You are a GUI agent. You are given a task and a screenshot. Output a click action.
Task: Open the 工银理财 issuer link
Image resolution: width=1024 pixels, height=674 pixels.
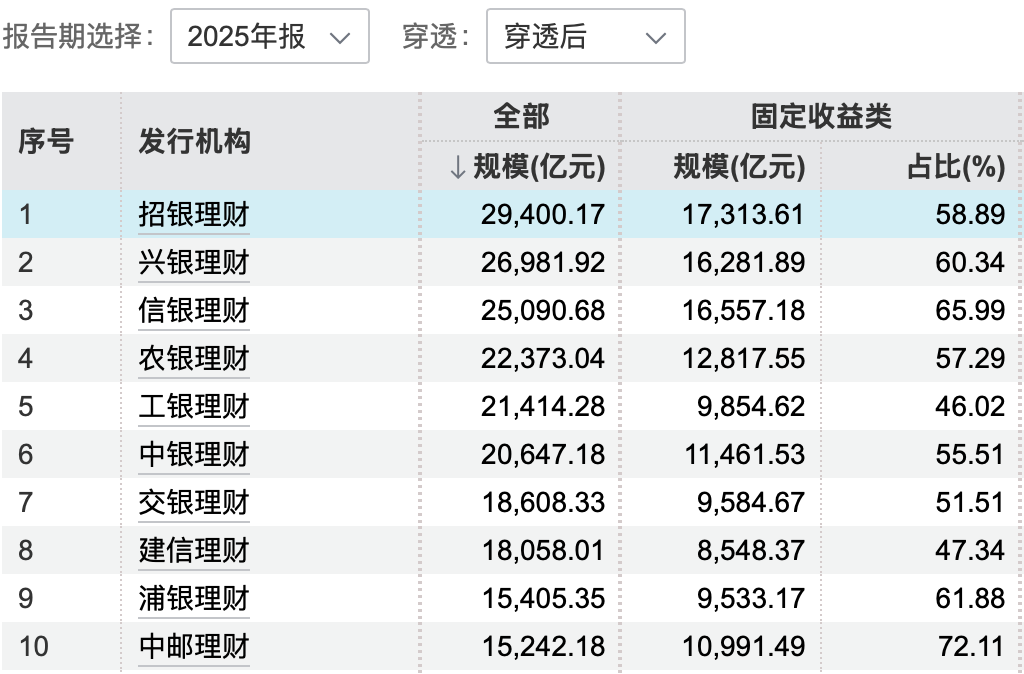[x=194, y=406]
